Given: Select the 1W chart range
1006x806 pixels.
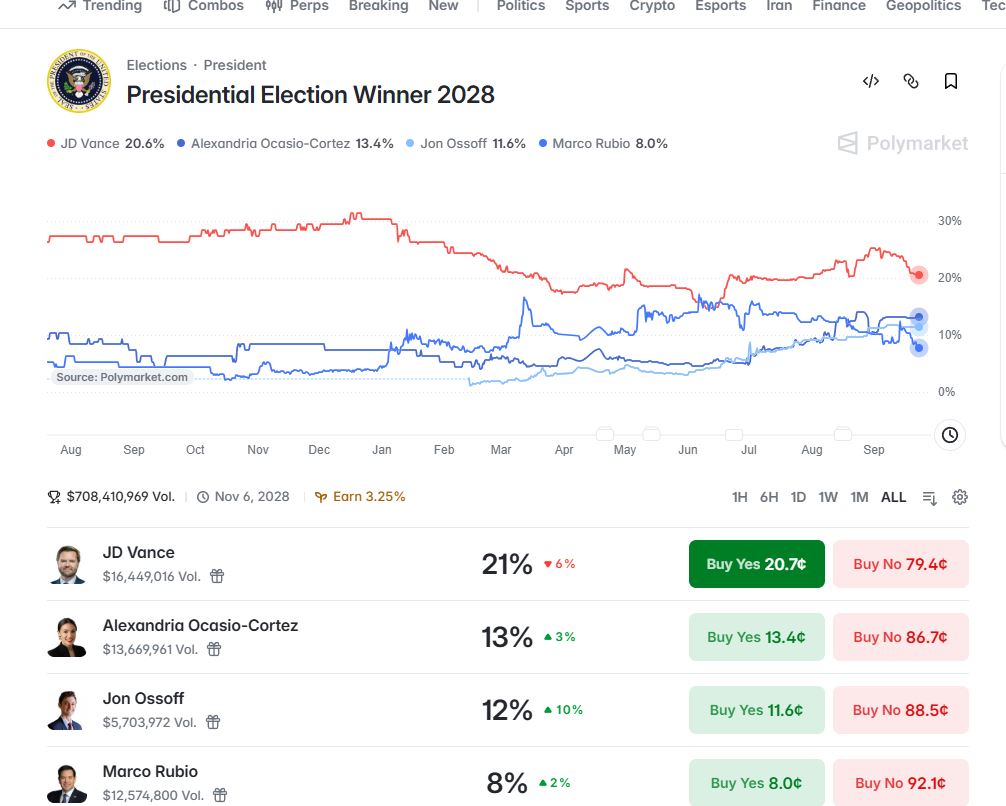Looking at the screenshot, I should click(x=828, y=497).
